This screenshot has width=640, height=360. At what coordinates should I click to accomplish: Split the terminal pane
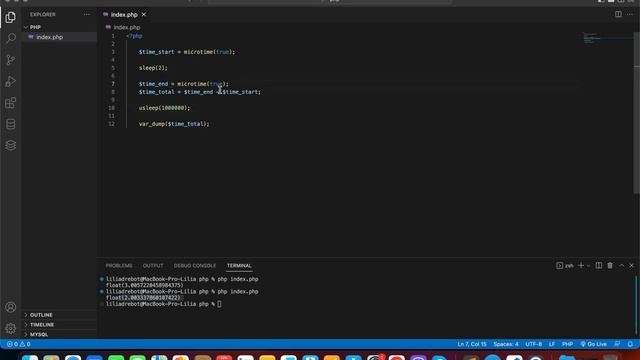599,266
